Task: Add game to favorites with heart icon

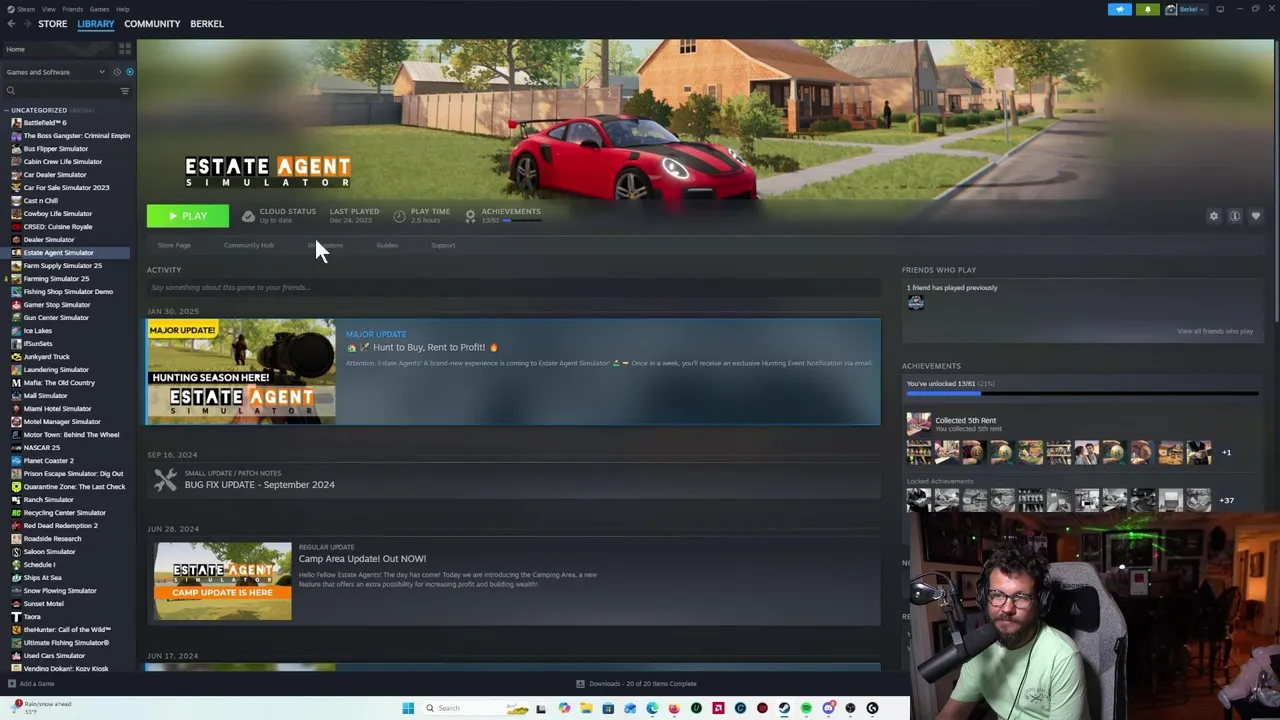Action: pos(1256,216)
